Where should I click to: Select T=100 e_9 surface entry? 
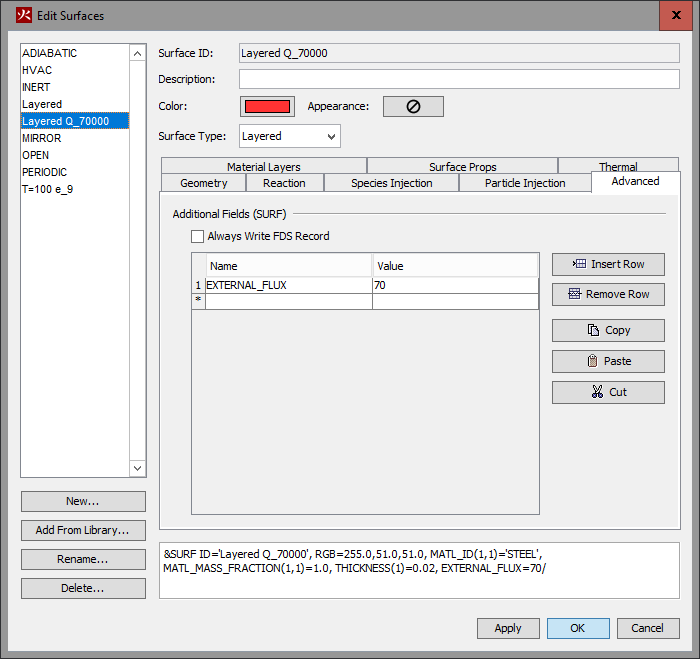pyautogui.click(x=75, y=189)
